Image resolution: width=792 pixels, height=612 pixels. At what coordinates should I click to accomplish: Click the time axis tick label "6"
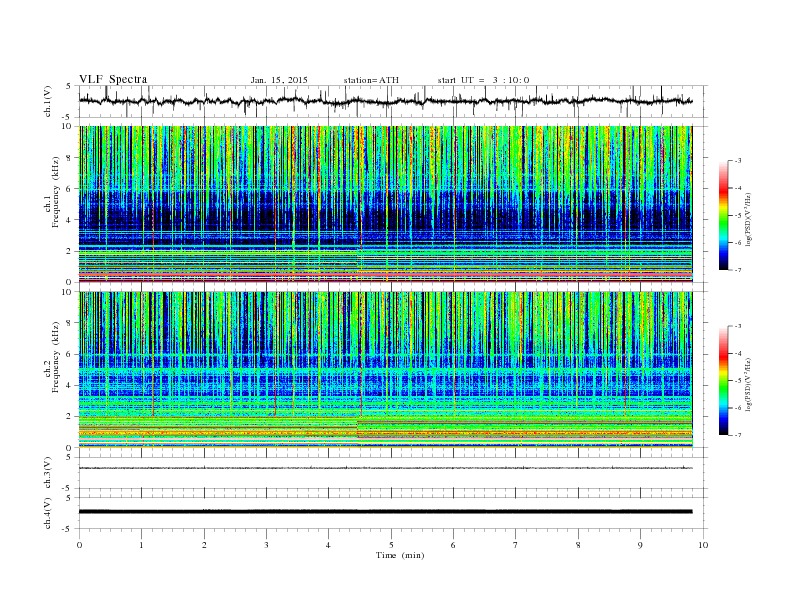[453, 545]
